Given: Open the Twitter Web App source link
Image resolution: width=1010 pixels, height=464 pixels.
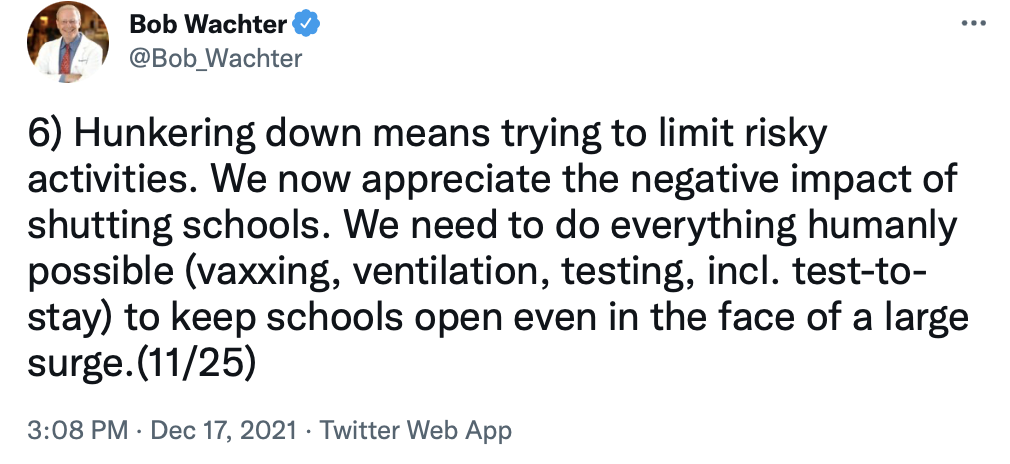Looking at the screenshot, I should coord(418,431).
